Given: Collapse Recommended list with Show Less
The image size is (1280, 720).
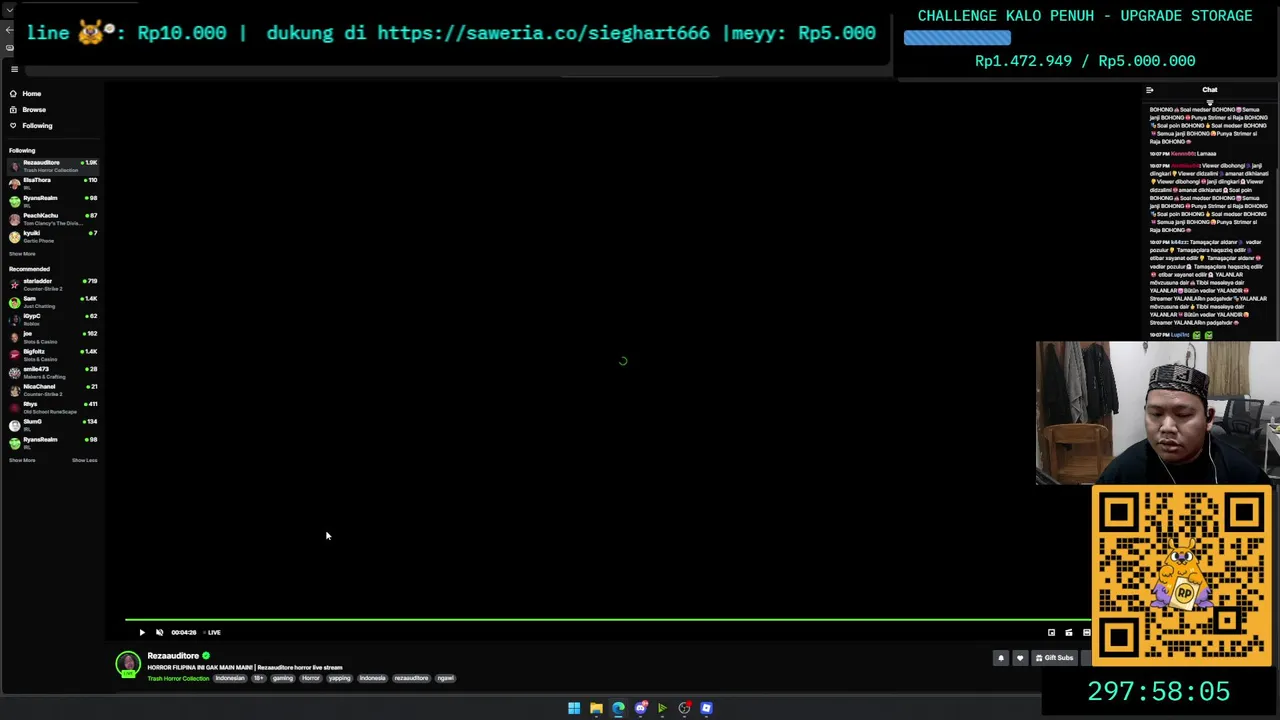Looking at the screenshot, I should point(84,460).
